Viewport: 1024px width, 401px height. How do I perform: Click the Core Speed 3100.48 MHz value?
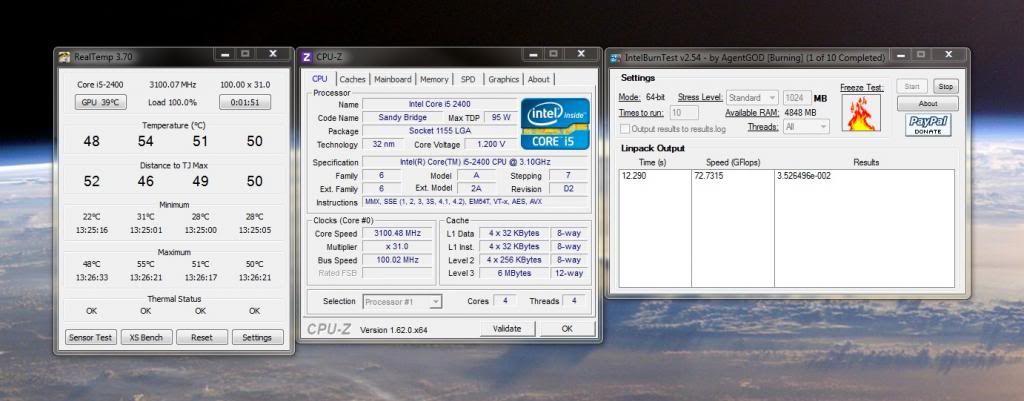point(398,233)
